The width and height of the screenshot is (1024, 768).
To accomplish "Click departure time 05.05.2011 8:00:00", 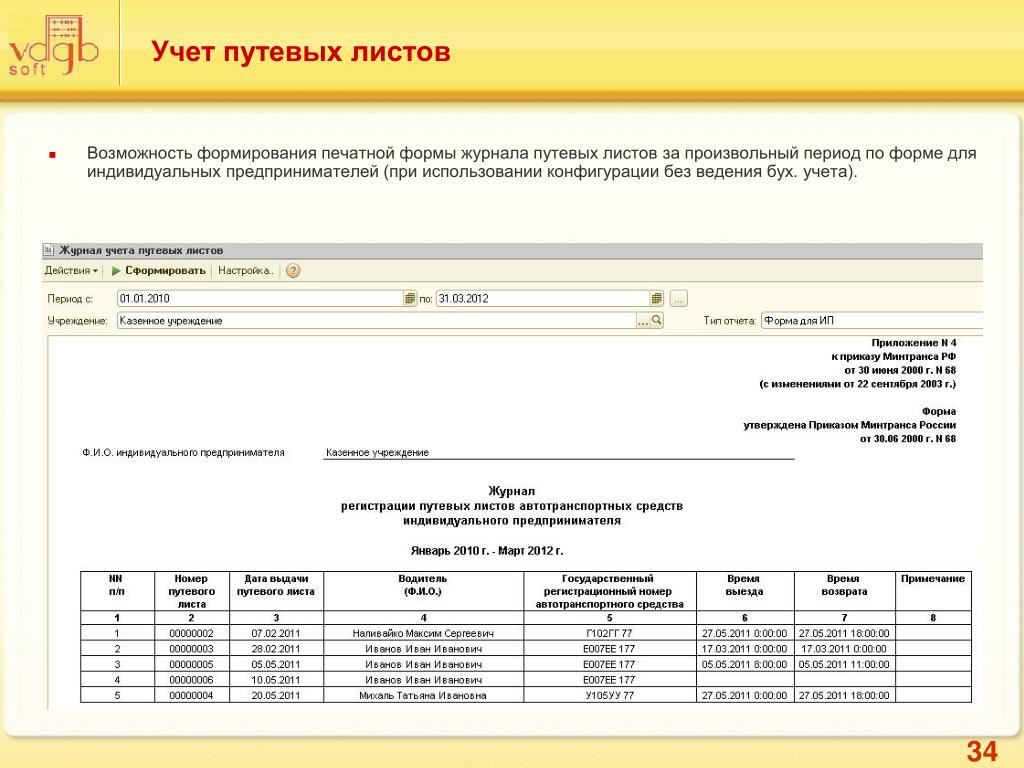I will click(x=744, y=664).
